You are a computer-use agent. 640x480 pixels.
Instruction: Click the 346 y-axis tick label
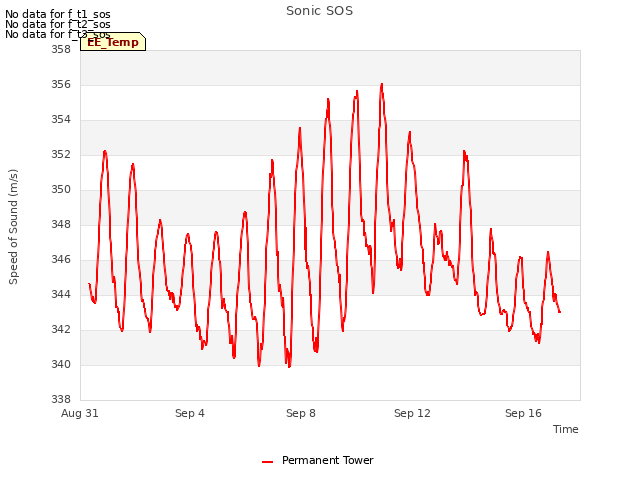61,260
